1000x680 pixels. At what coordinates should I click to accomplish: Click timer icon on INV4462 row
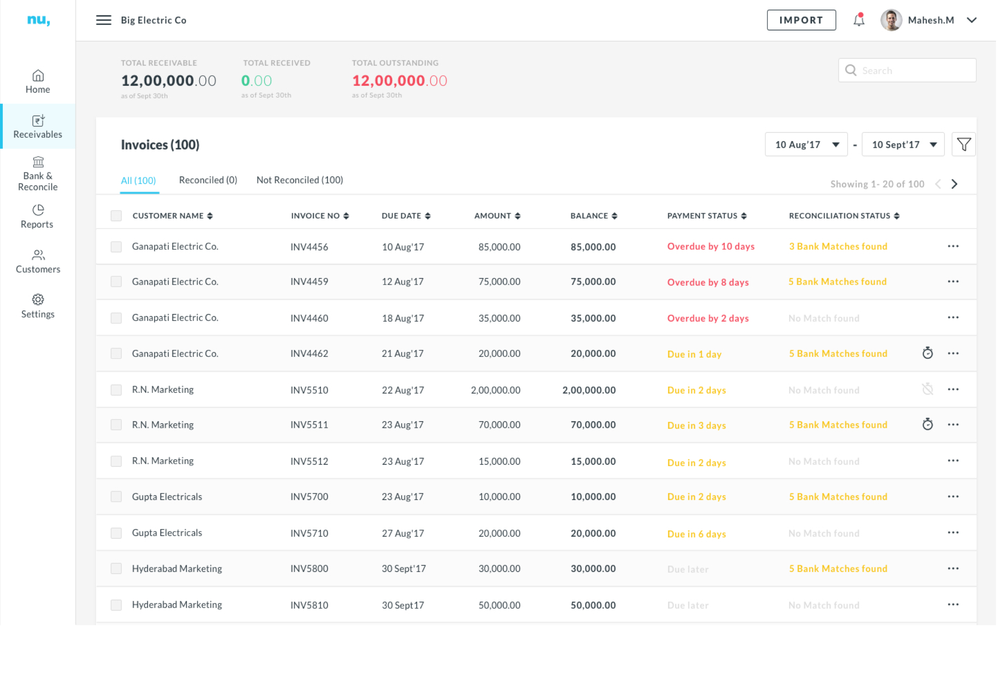(927, 353)
